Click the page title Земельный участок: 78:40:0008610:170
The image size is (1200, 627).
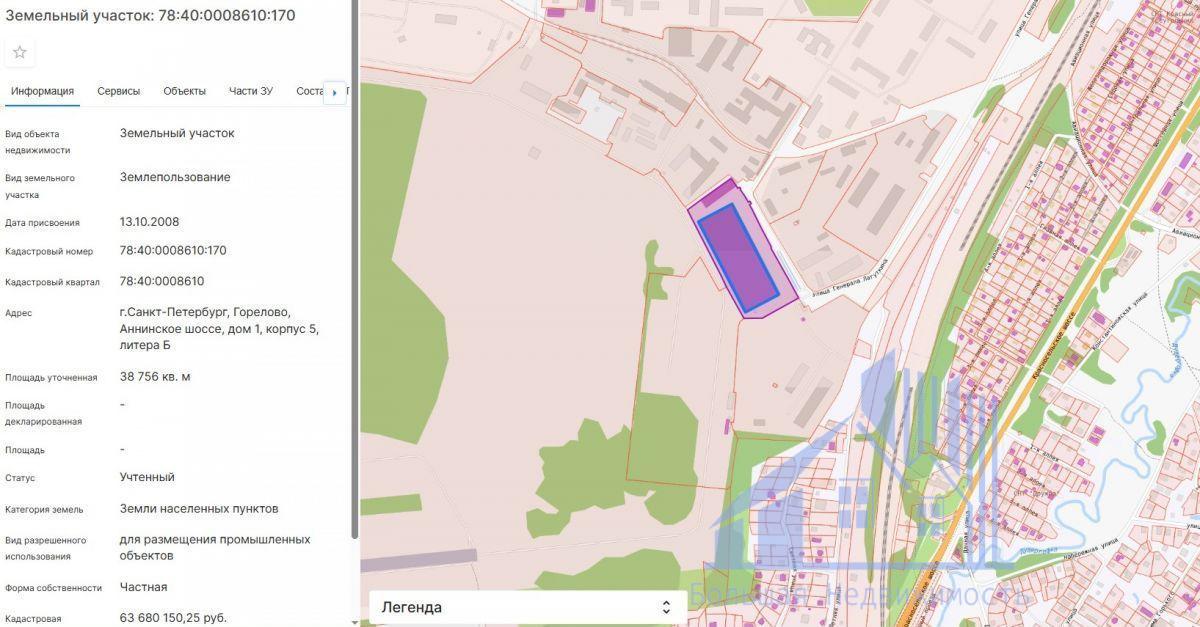[150, 15]
